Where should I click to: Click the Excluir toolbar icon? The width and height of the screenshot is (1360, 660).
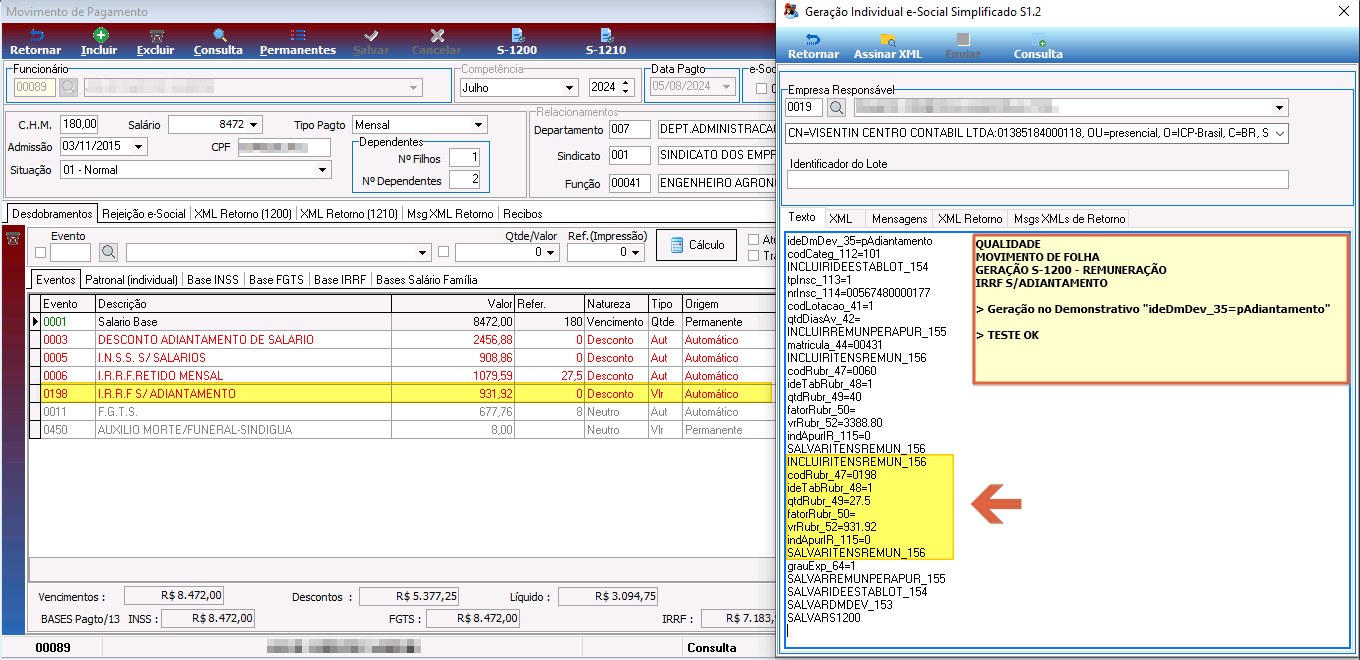point(156,35)
